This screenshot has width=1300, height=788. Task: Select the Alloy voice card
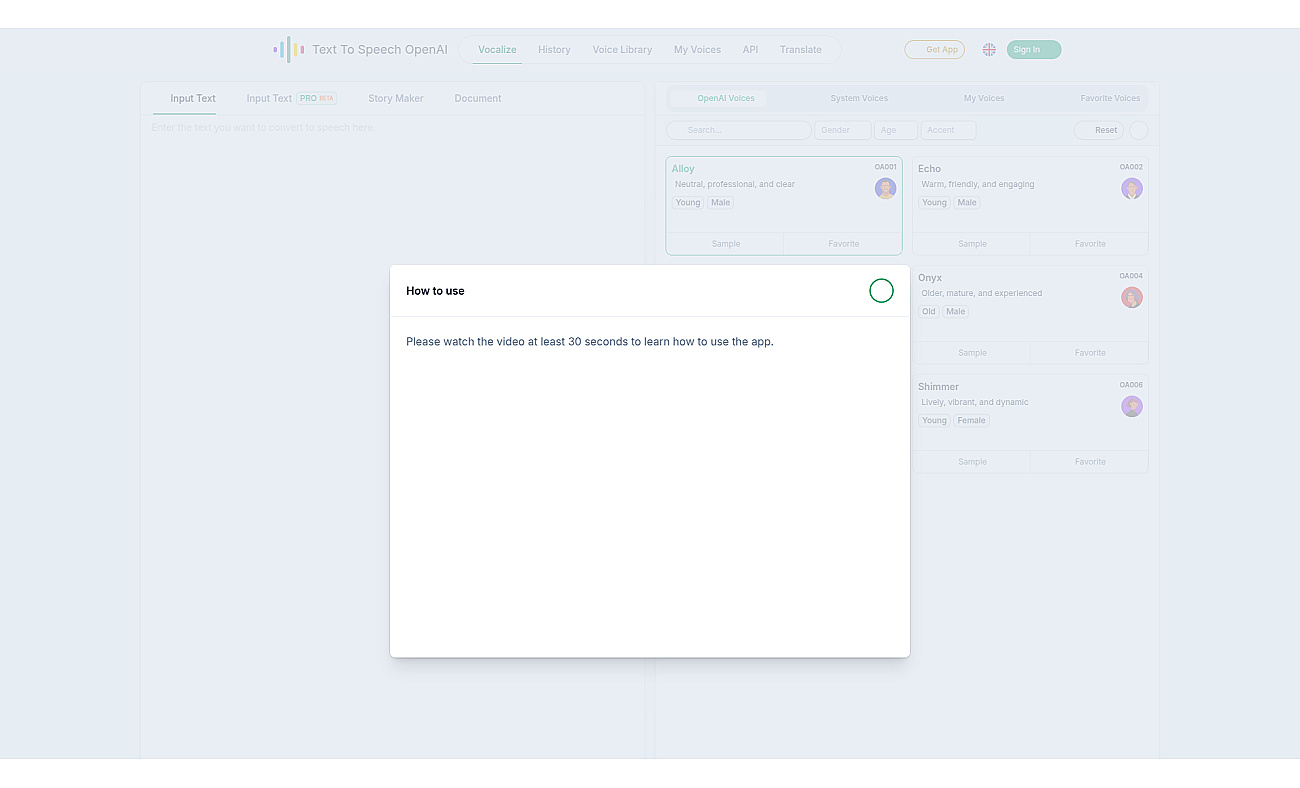pos(784,205)
